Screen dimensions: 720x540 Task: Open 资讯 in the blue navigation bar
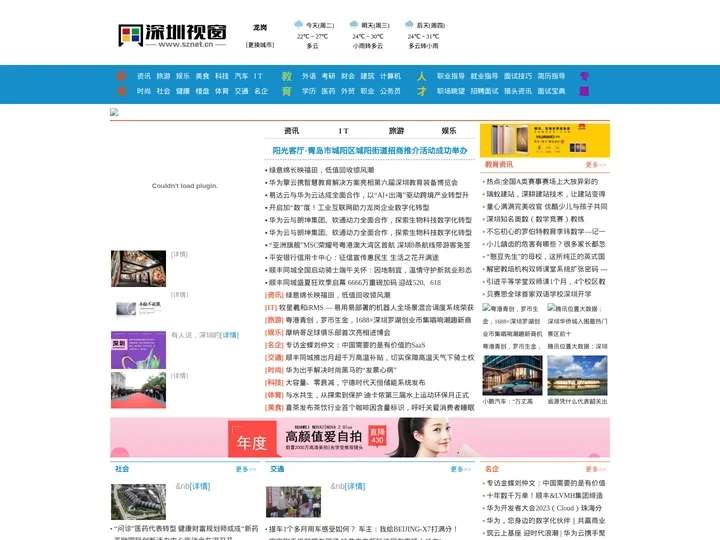pos(144,76)
